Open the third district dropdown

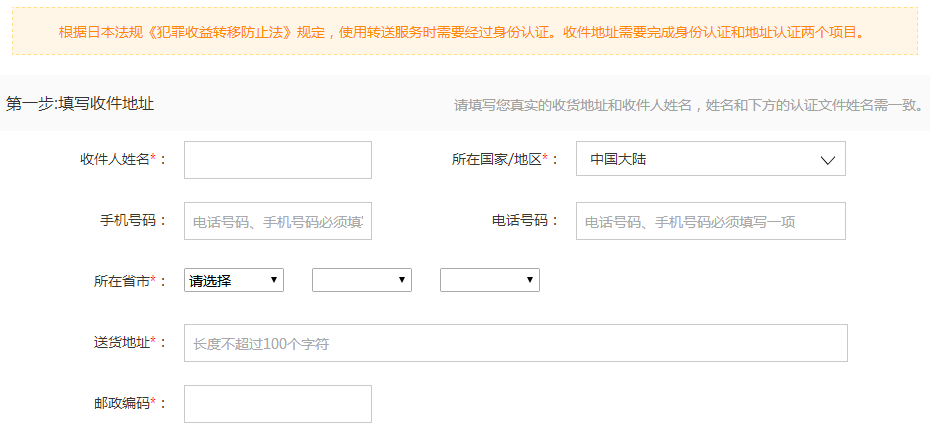[x=490, y=281]
